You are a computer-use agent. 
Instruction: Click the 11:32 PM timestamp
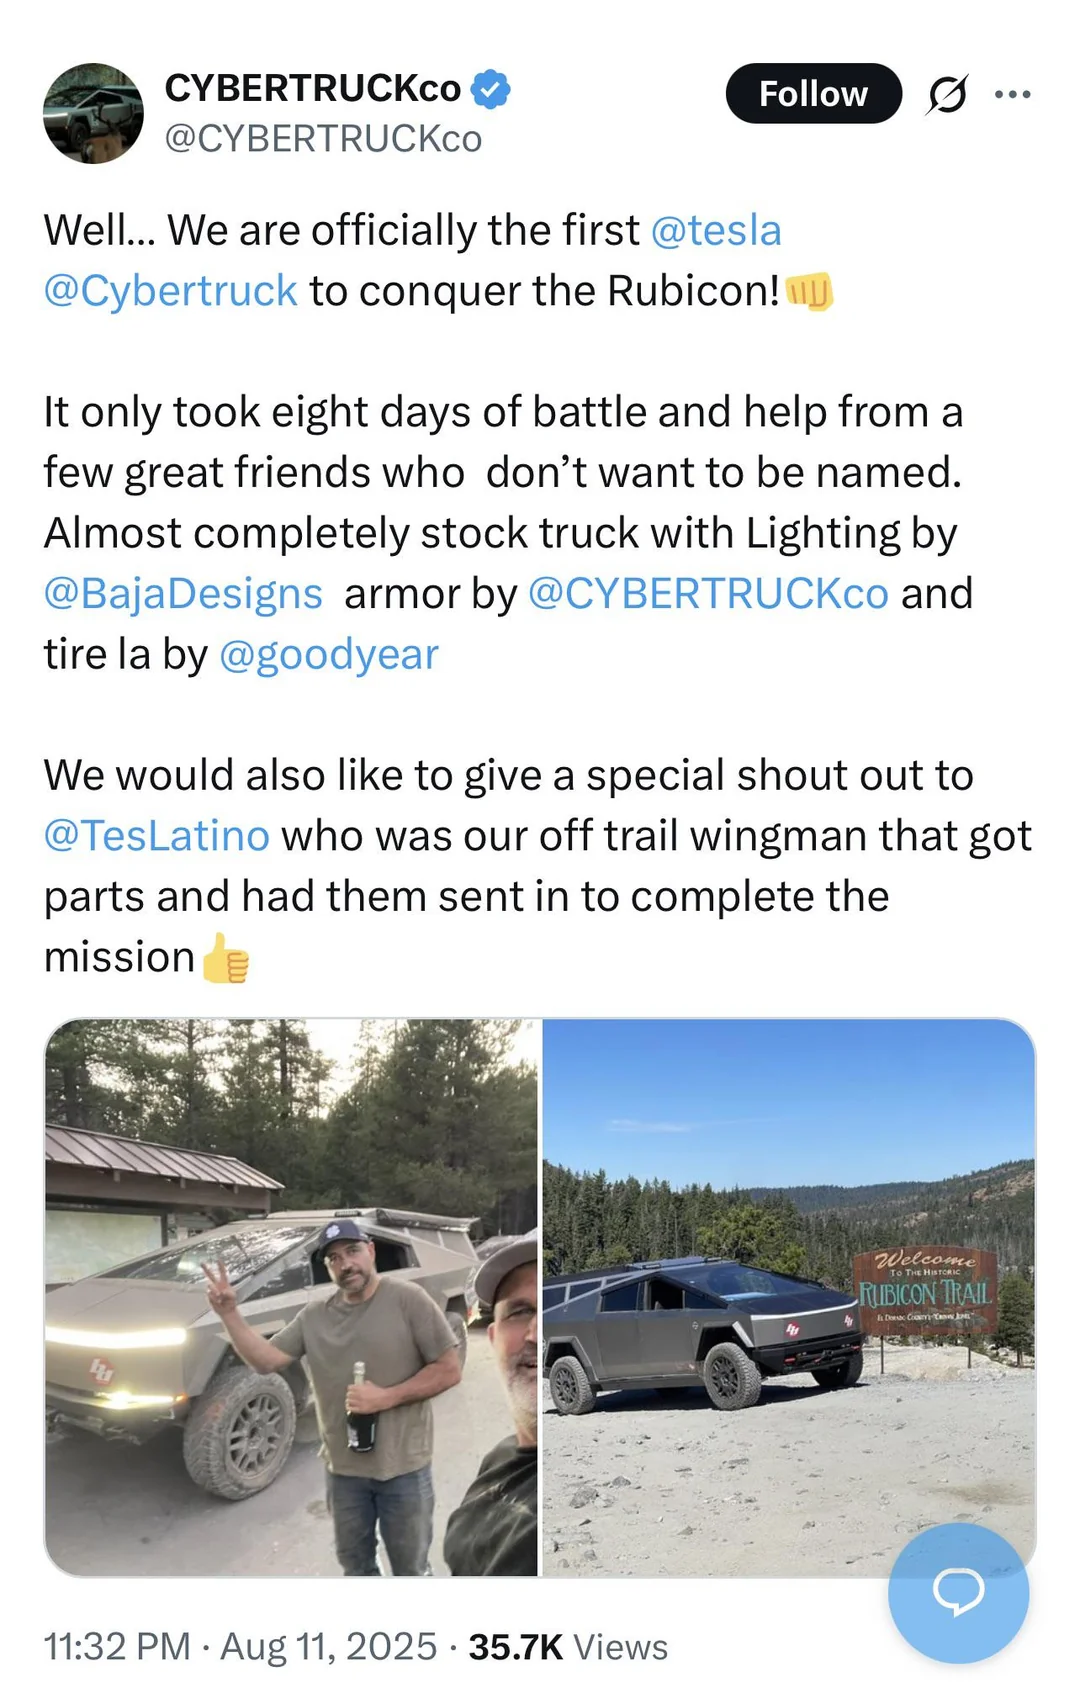117,1646
